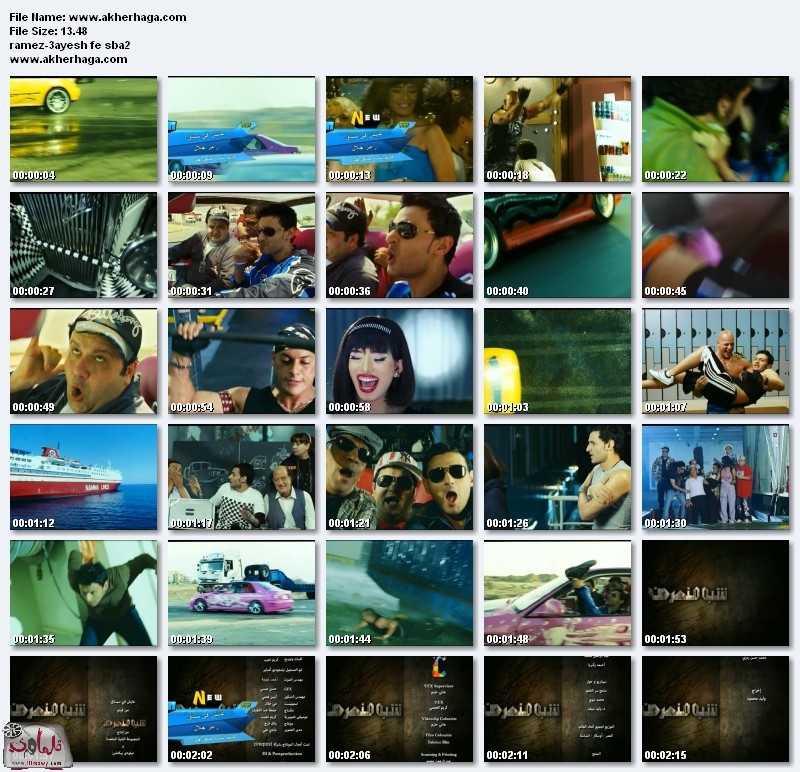
Task: Select the credits frame stamped 00:02:11
Action: point(558,709)
